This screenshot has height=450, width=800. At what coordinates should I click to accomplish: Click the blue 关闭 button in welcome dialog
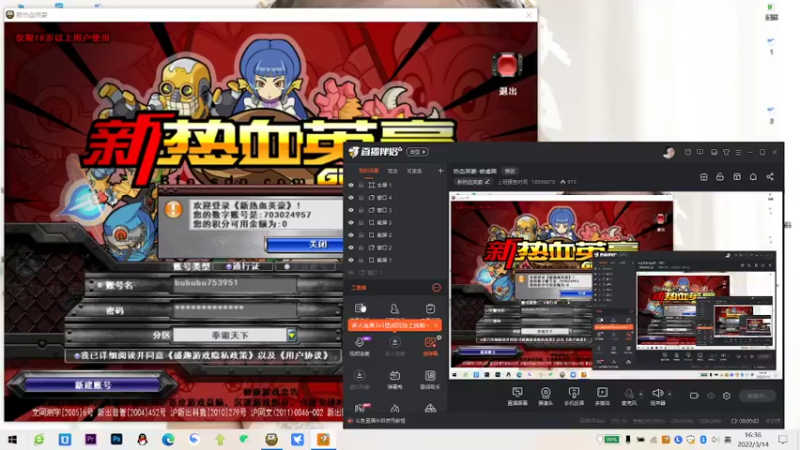coord(305,244)
